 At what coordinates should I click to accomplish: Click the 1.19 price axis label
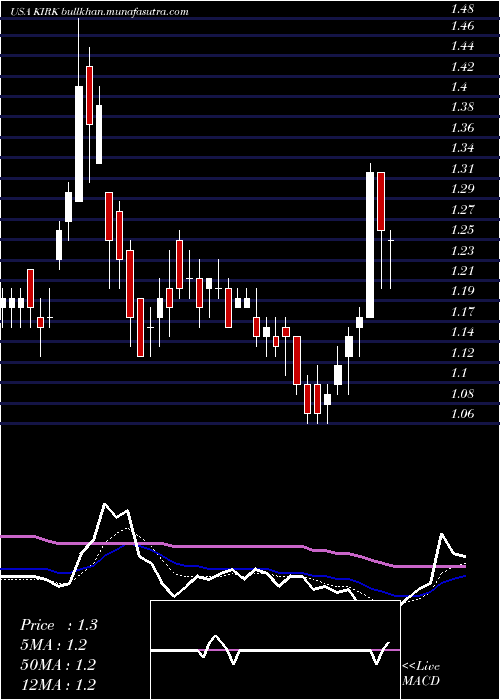(x=462, y=291)
